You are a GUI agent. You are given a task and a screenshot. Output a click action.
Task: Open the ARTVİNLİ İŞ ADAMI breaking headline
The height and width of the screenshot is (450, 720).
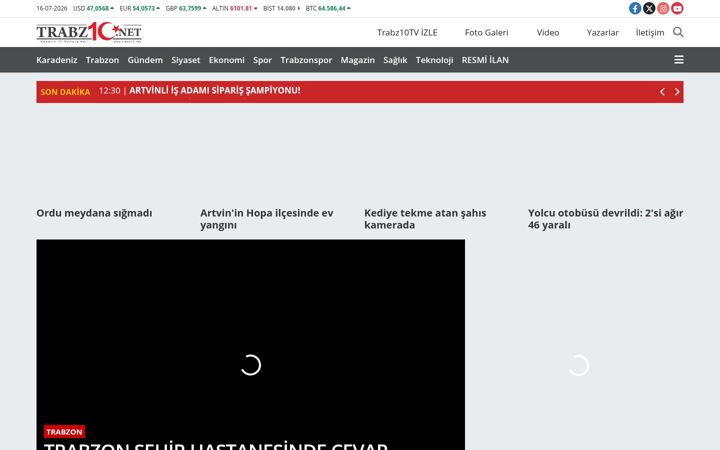[214, 90]
